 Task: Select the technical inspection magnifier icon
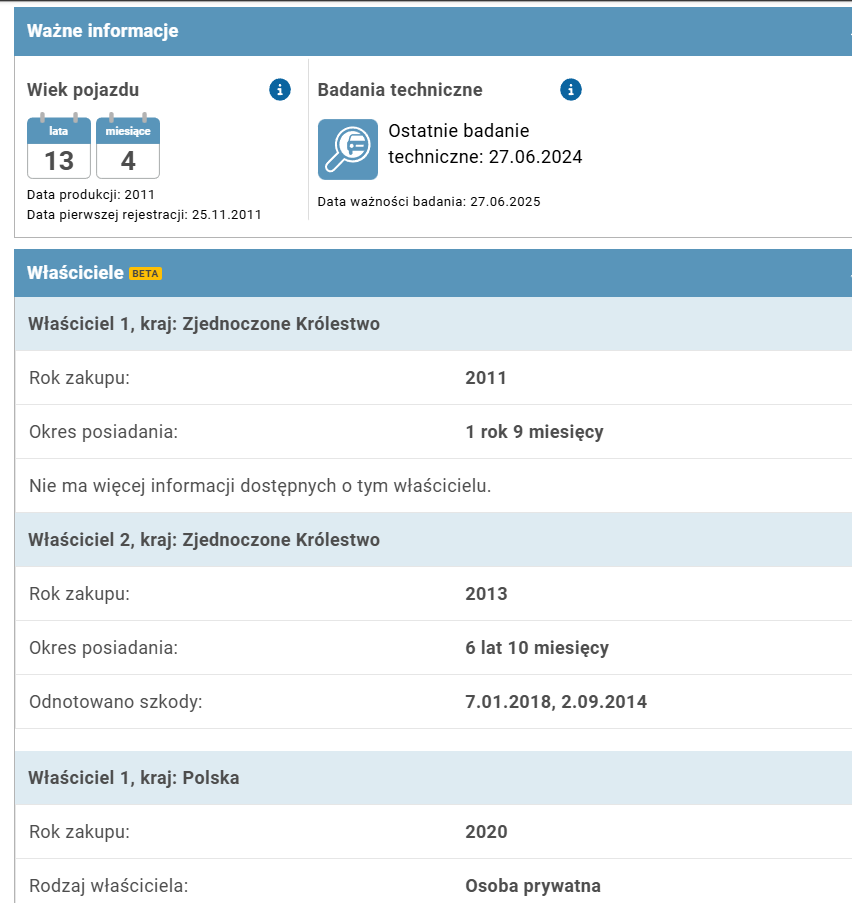[x=348, y=149]
